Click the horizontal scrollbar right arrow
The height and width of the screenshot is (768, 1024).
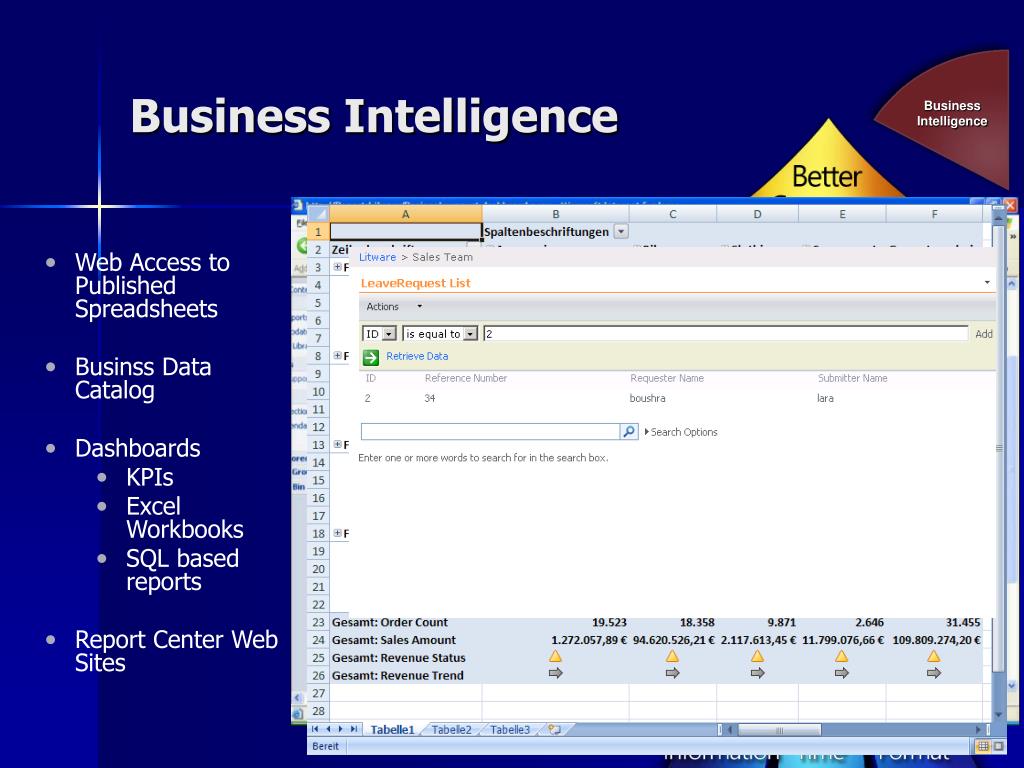tap(978, 729)
